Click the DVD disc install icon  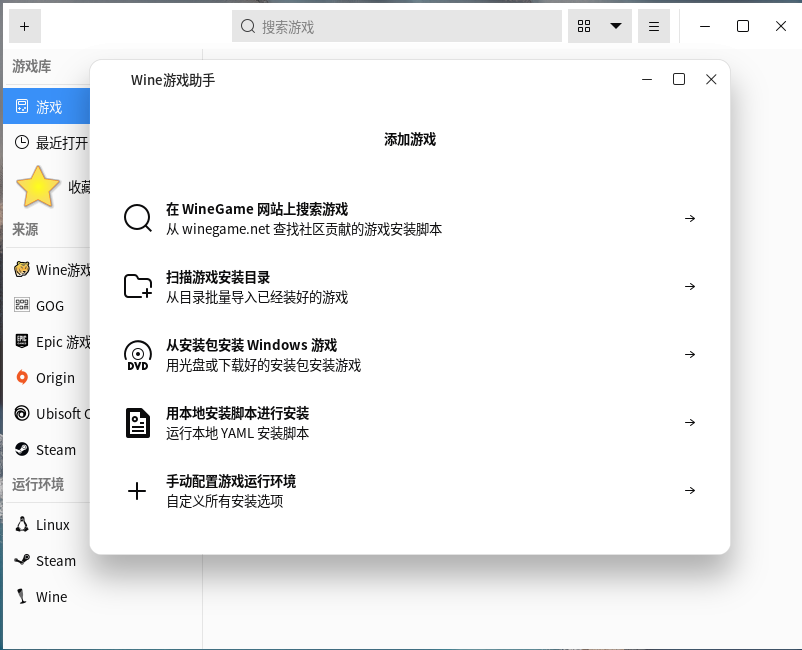pyautogui.click(x=138, y=355)
